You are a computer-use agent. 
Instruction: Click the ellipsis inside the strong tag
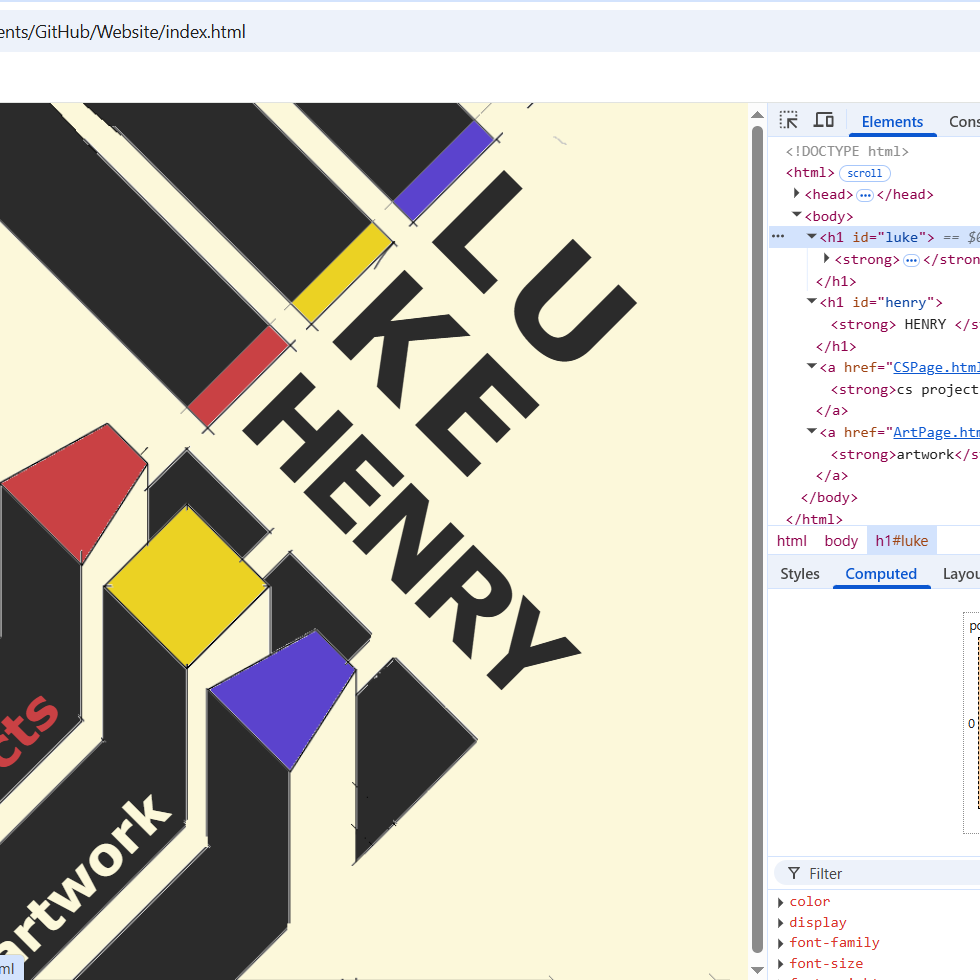pyautogui.click(x=911, y=260)
